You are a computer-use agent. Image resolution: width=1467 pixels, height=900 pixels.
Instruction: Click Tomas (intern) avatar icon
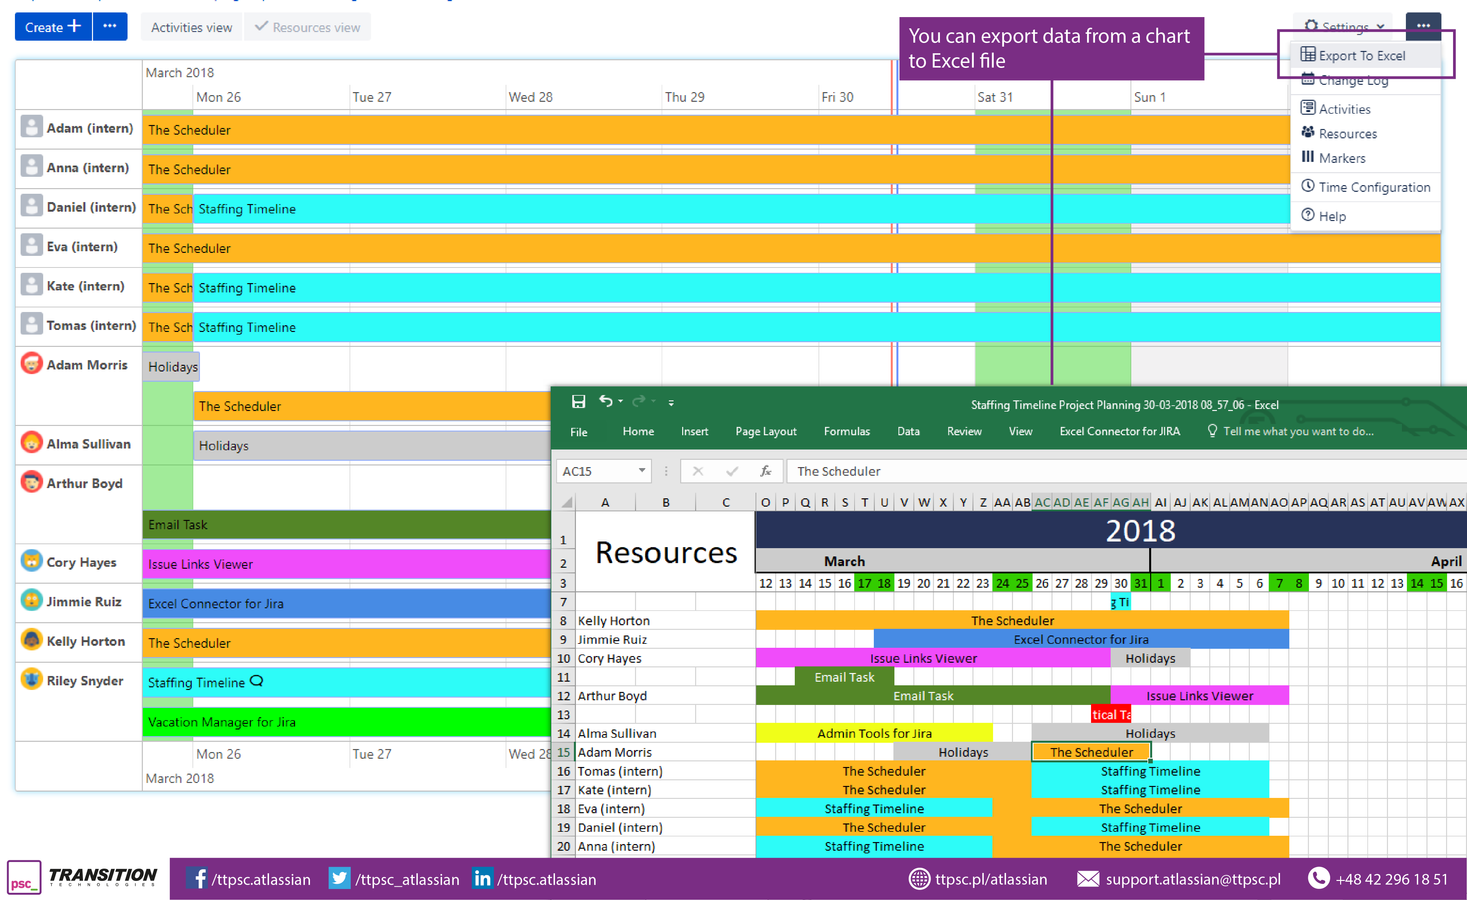click(32, 325)
